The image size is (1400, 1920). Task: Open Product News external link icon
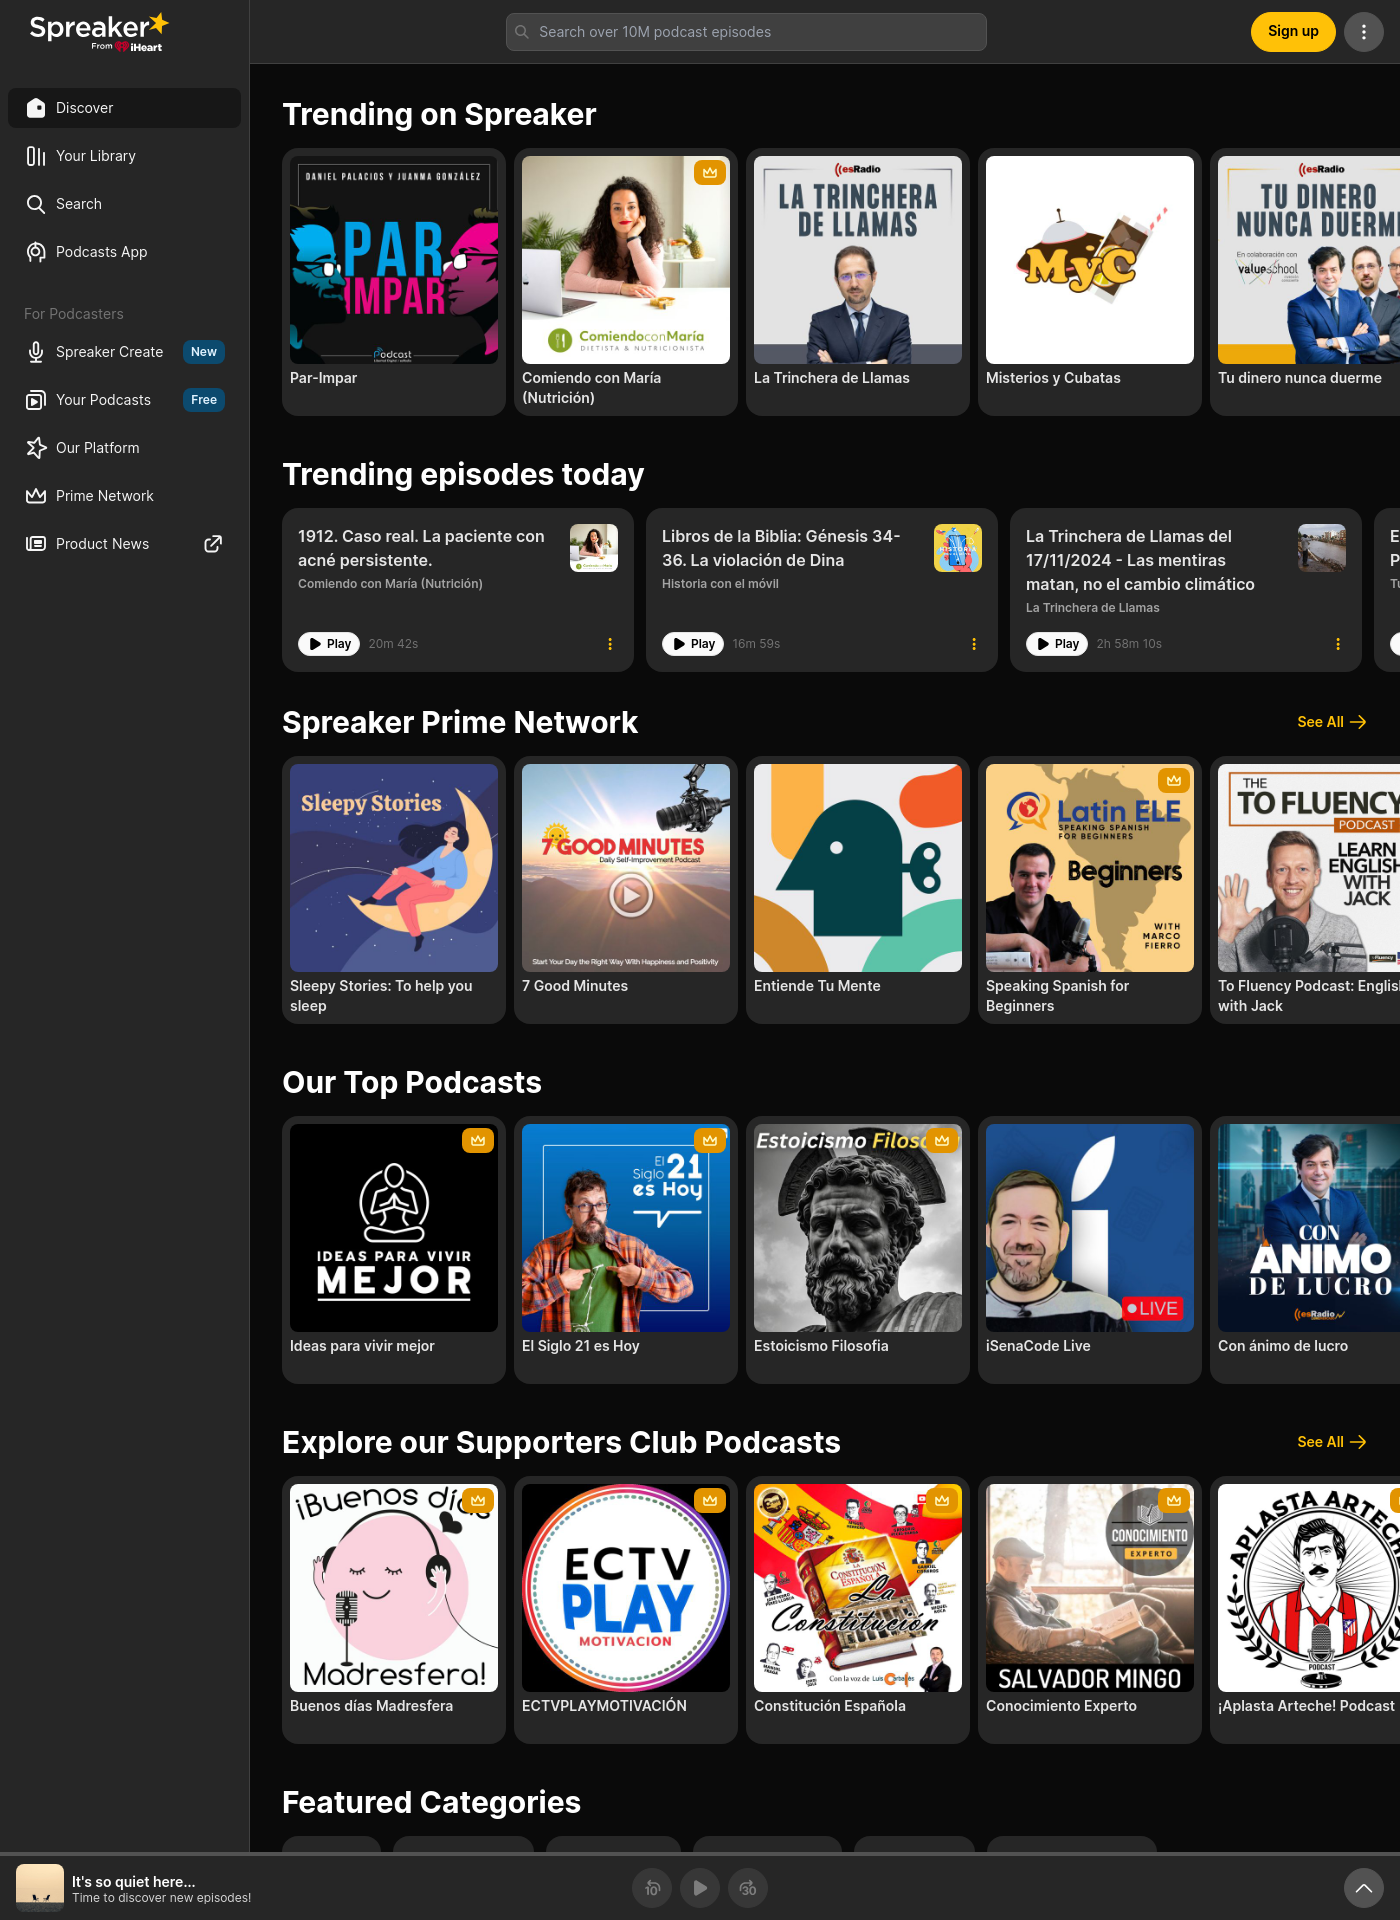(x=213, y=544)
